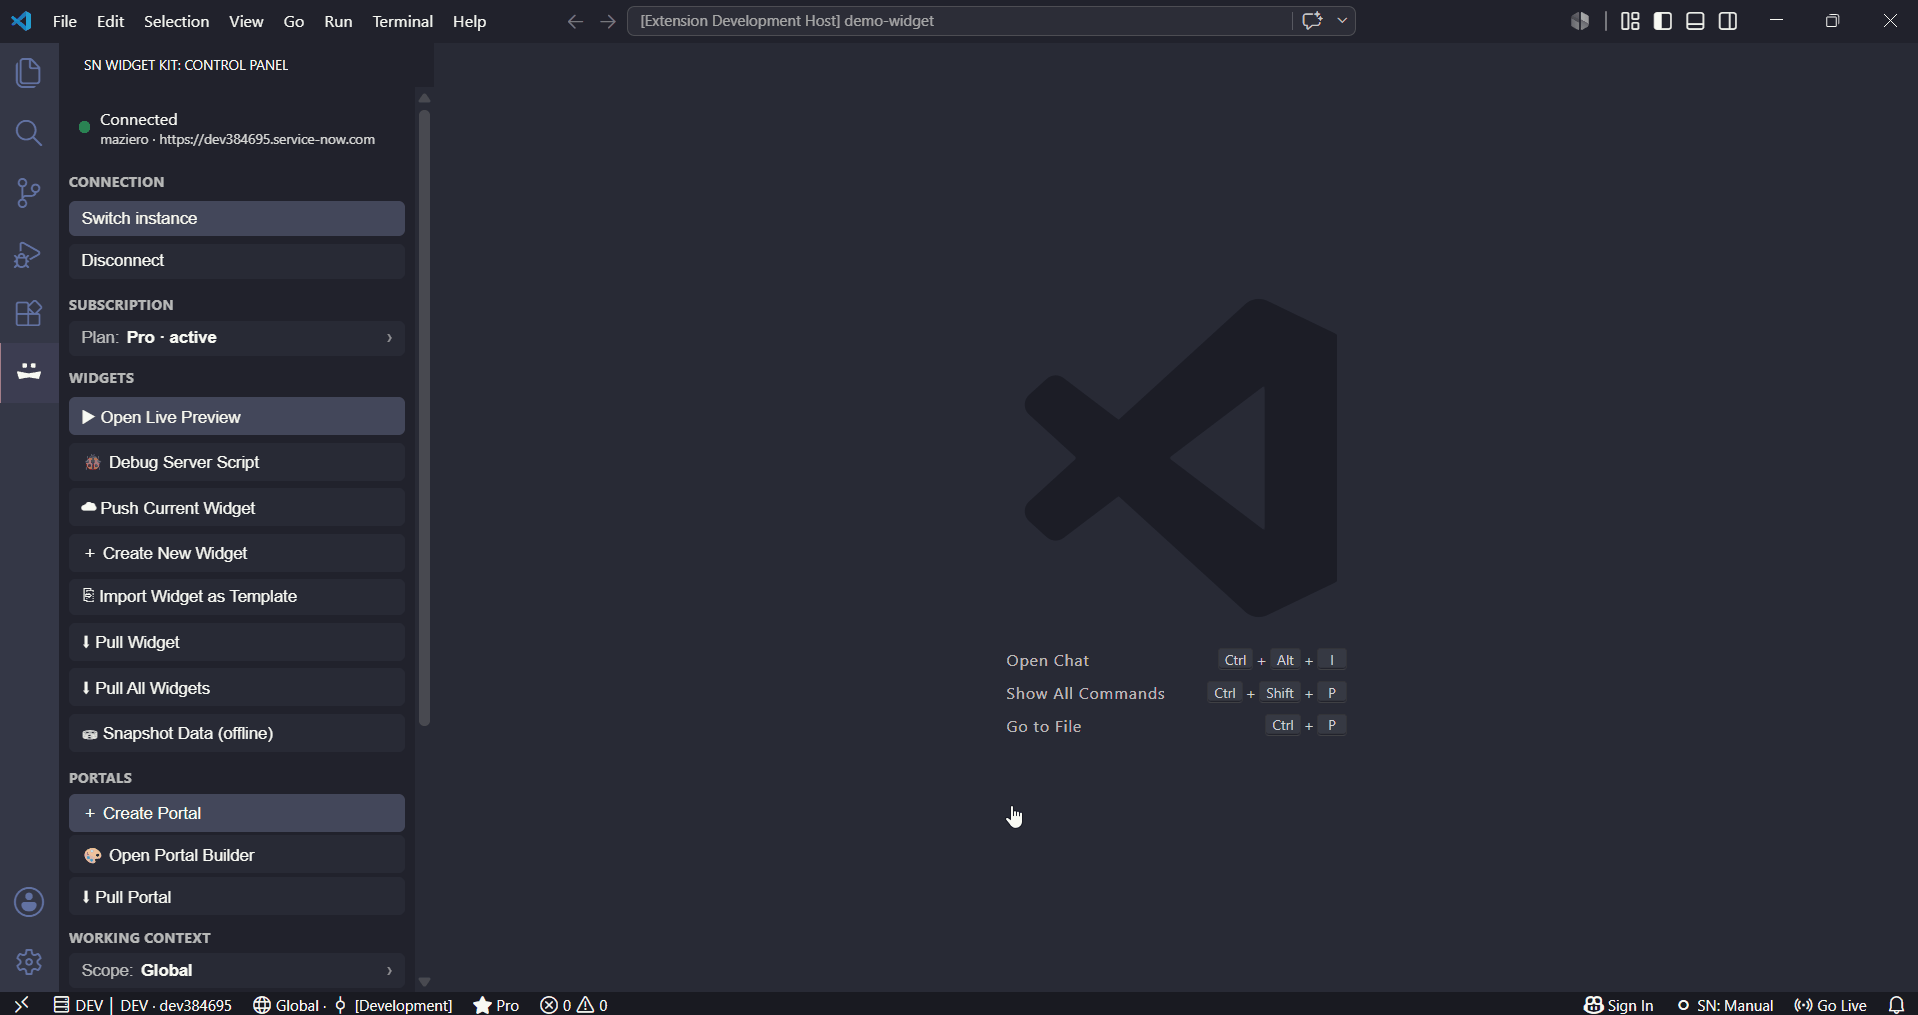
Task: Click the scrollbar down arrow in control panel
Action: [x=424, y=981]
